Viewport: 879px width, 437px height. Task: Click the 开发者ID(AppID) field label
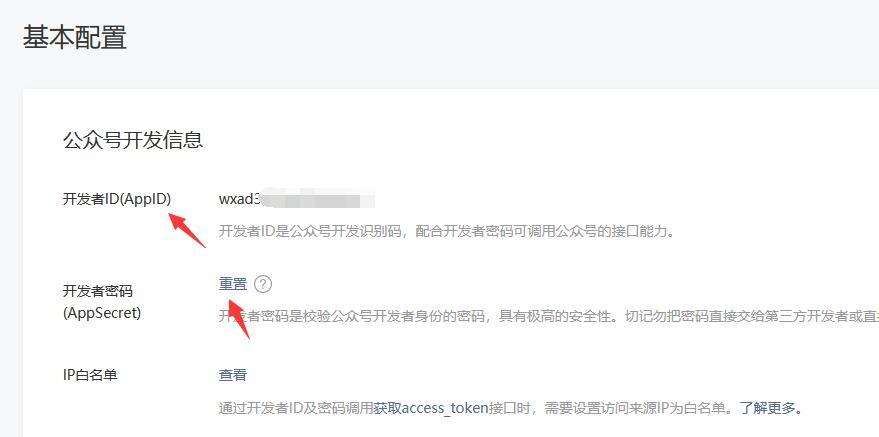(x=117, y=199)
